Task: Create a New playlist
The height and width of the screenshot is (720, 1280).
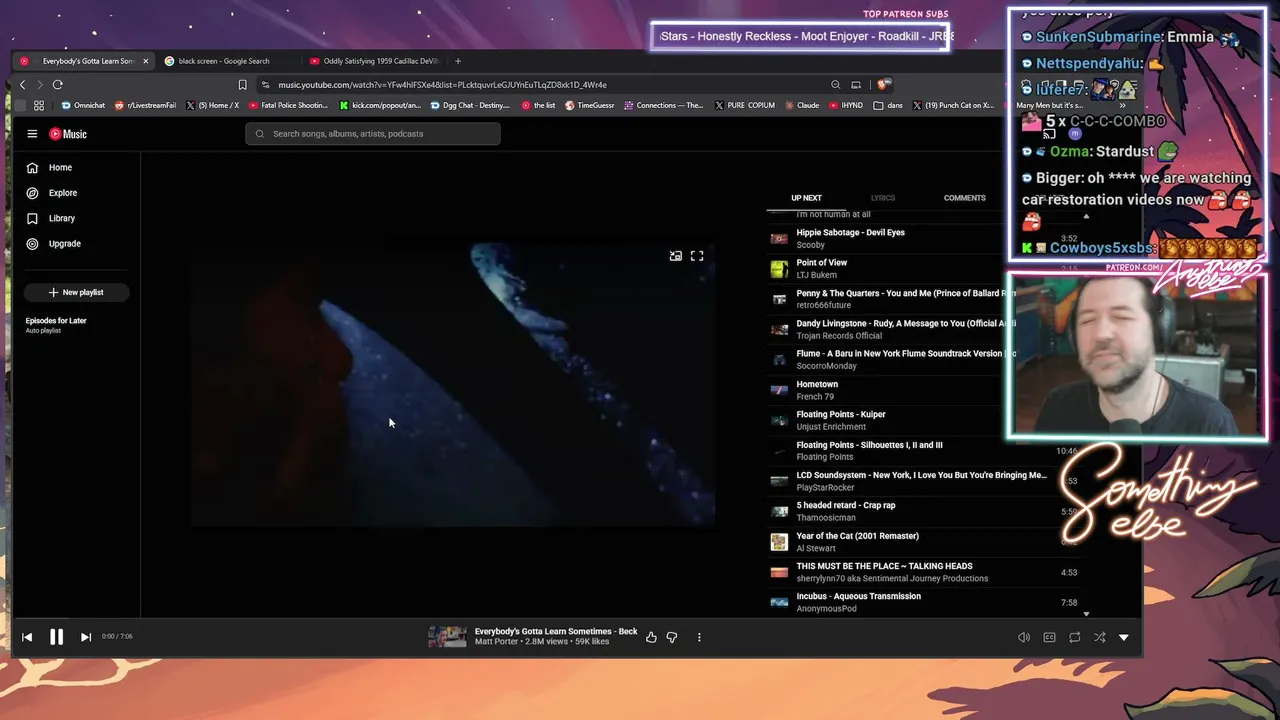Action: click(76, 292)
